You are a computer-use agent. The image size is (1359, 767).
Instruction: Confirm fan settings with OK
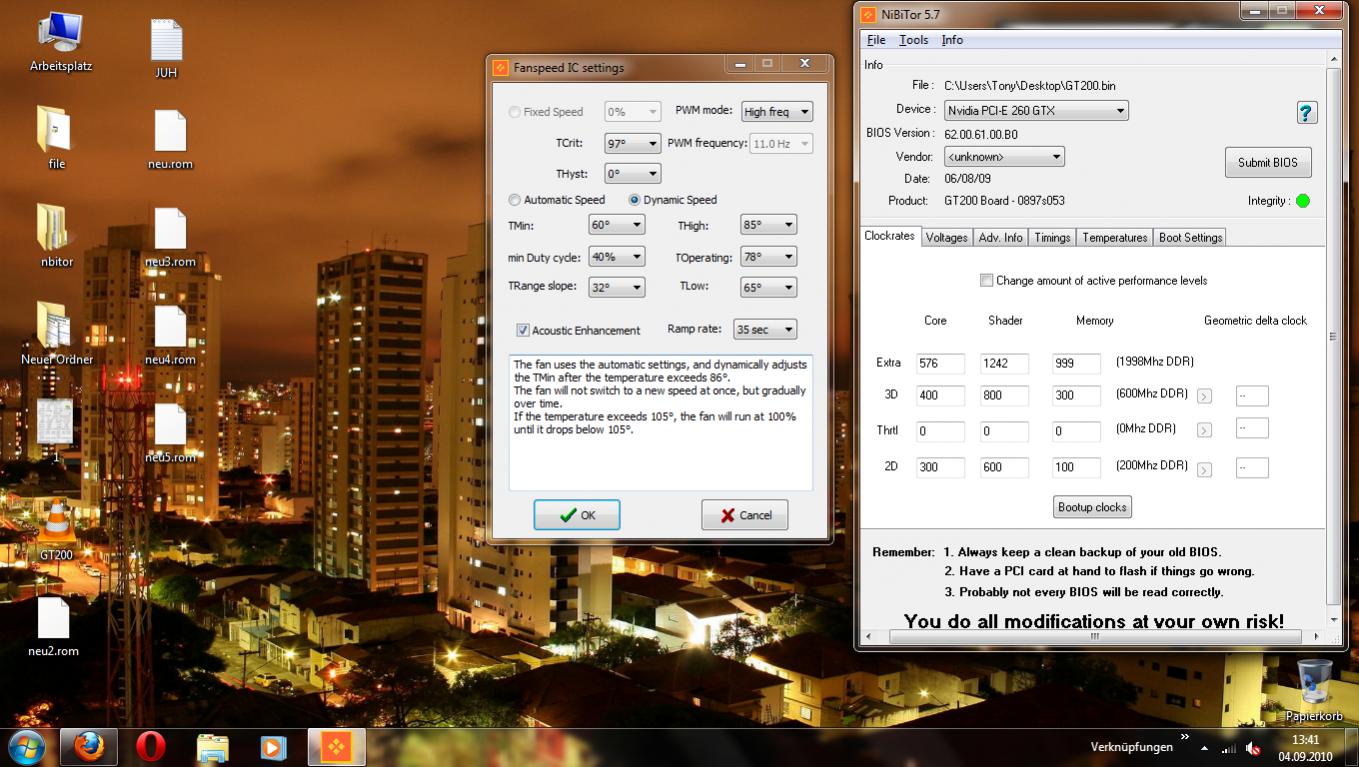pyautogui.click(x=577, y=515)
